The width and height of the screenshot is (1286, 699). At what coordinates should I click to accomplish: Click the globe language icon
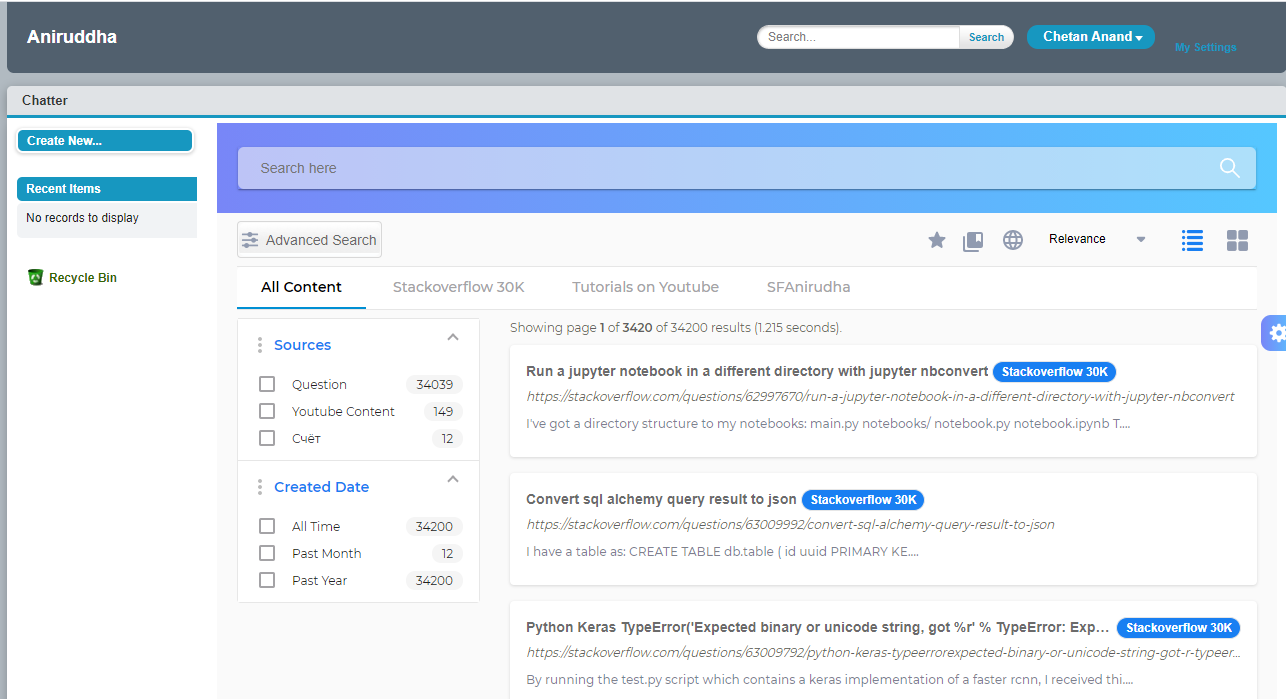[x=1013, y=240]
